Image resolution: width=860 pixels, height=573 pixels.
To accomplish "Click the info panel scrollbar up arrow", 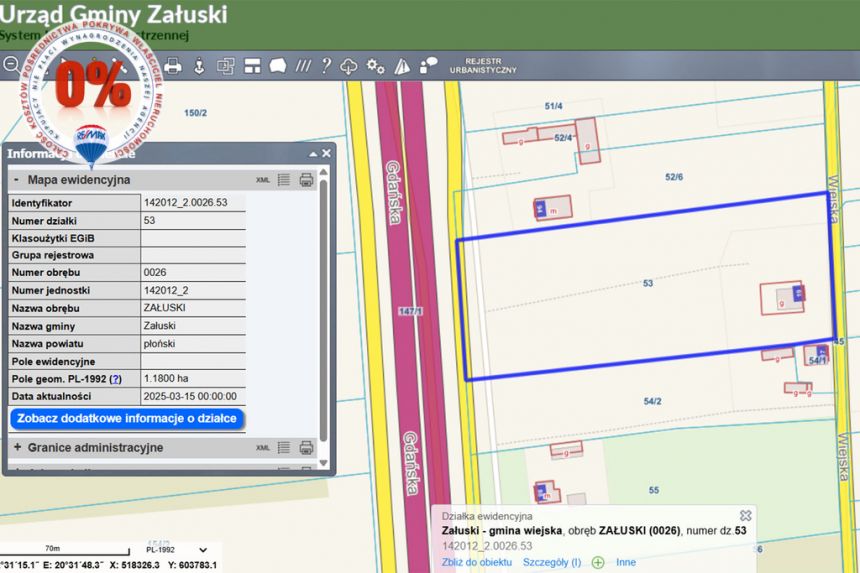I will click(x=324, y=173).
